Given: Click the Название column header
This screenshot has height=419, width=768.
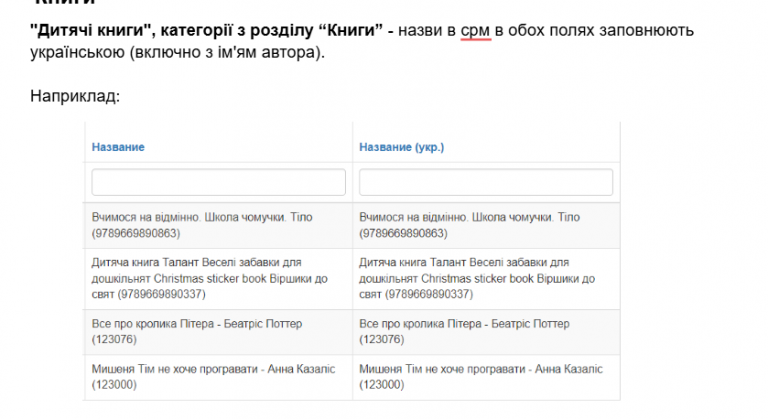Looking at the screenshot, I should 118,147.
